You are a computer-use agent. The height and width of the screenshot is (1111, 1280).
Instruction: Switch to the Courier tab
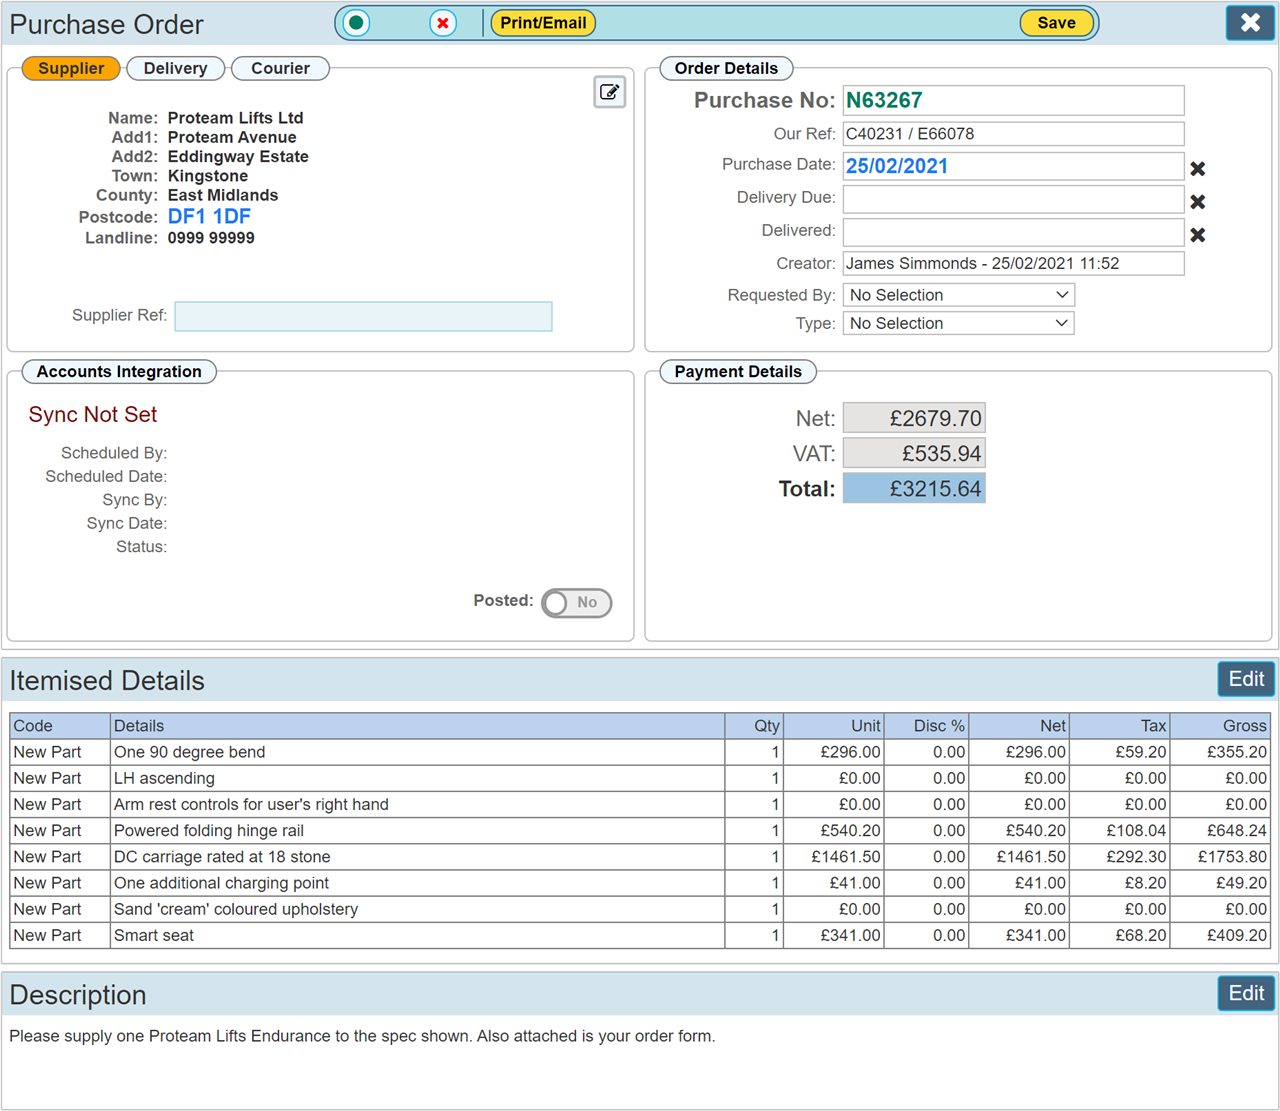pos(280,68)
